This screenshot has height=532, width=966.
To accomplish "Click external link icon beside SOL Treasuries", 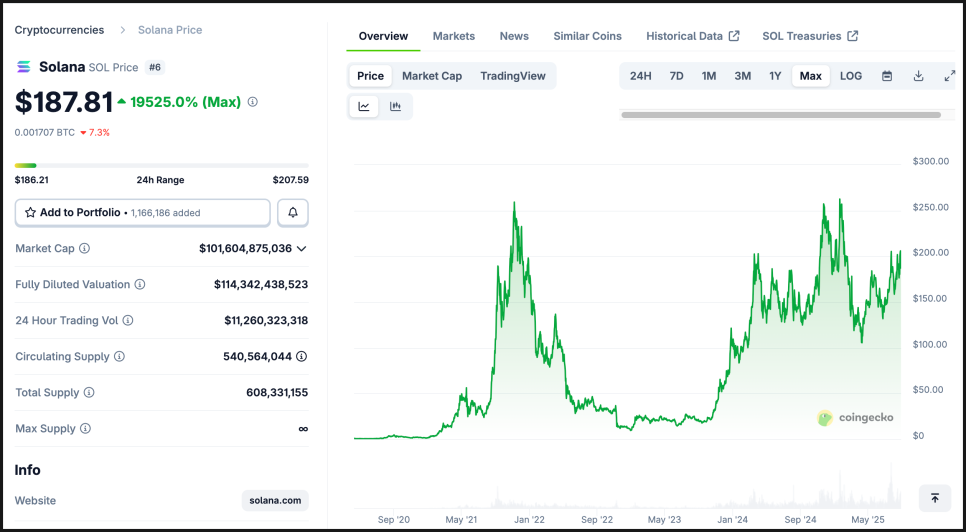I will [x=853, y=36].
